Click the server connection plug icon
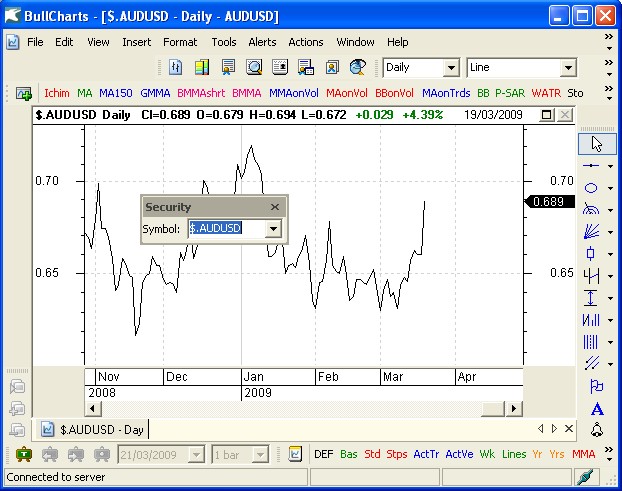 pyautogui.click(x=585, y=477)
